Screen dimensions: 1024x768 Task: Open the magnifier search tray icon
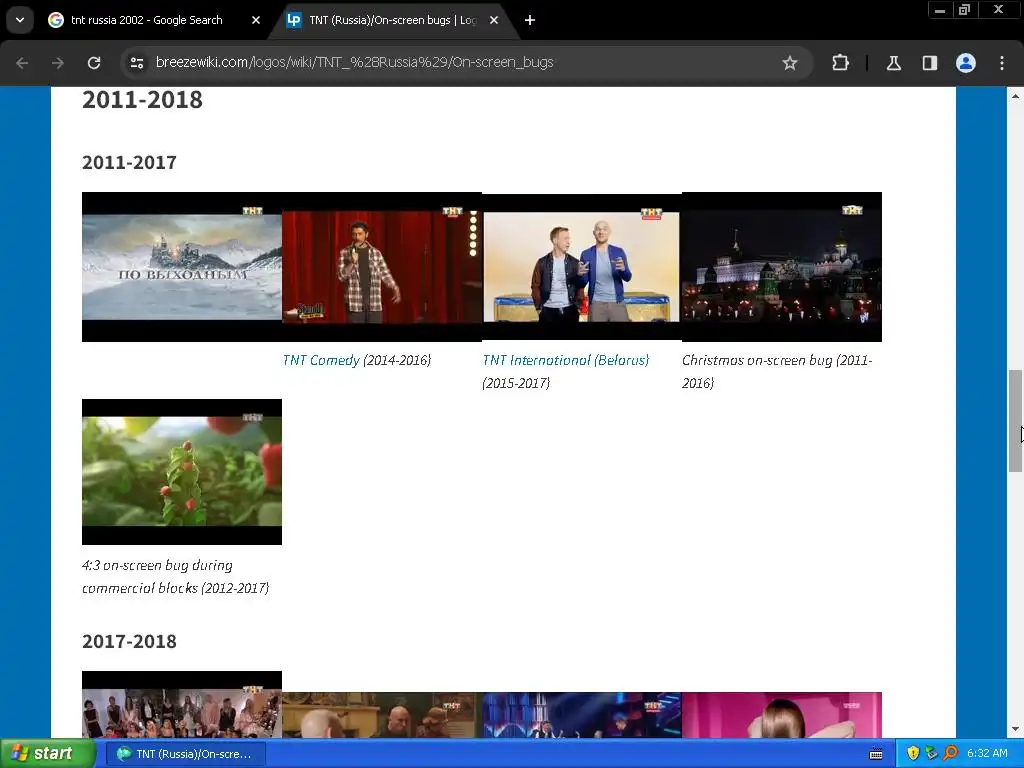[950, 754]
